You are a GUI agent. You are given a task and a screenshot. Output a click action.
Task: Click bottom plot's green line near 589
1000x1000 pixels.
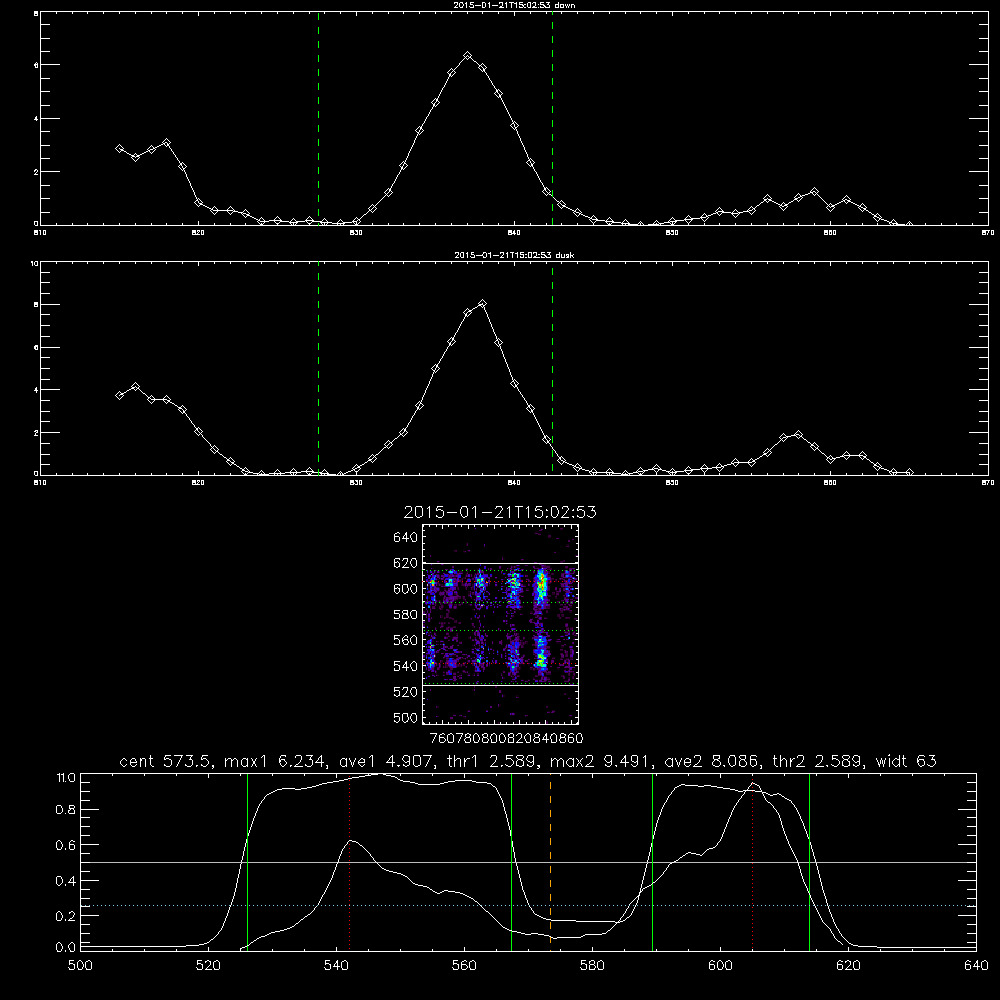click(x=652, y=861)
